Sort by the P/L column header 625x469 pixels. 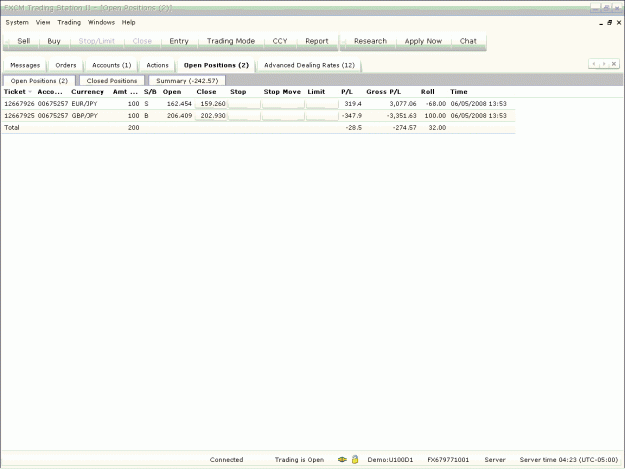347,92
